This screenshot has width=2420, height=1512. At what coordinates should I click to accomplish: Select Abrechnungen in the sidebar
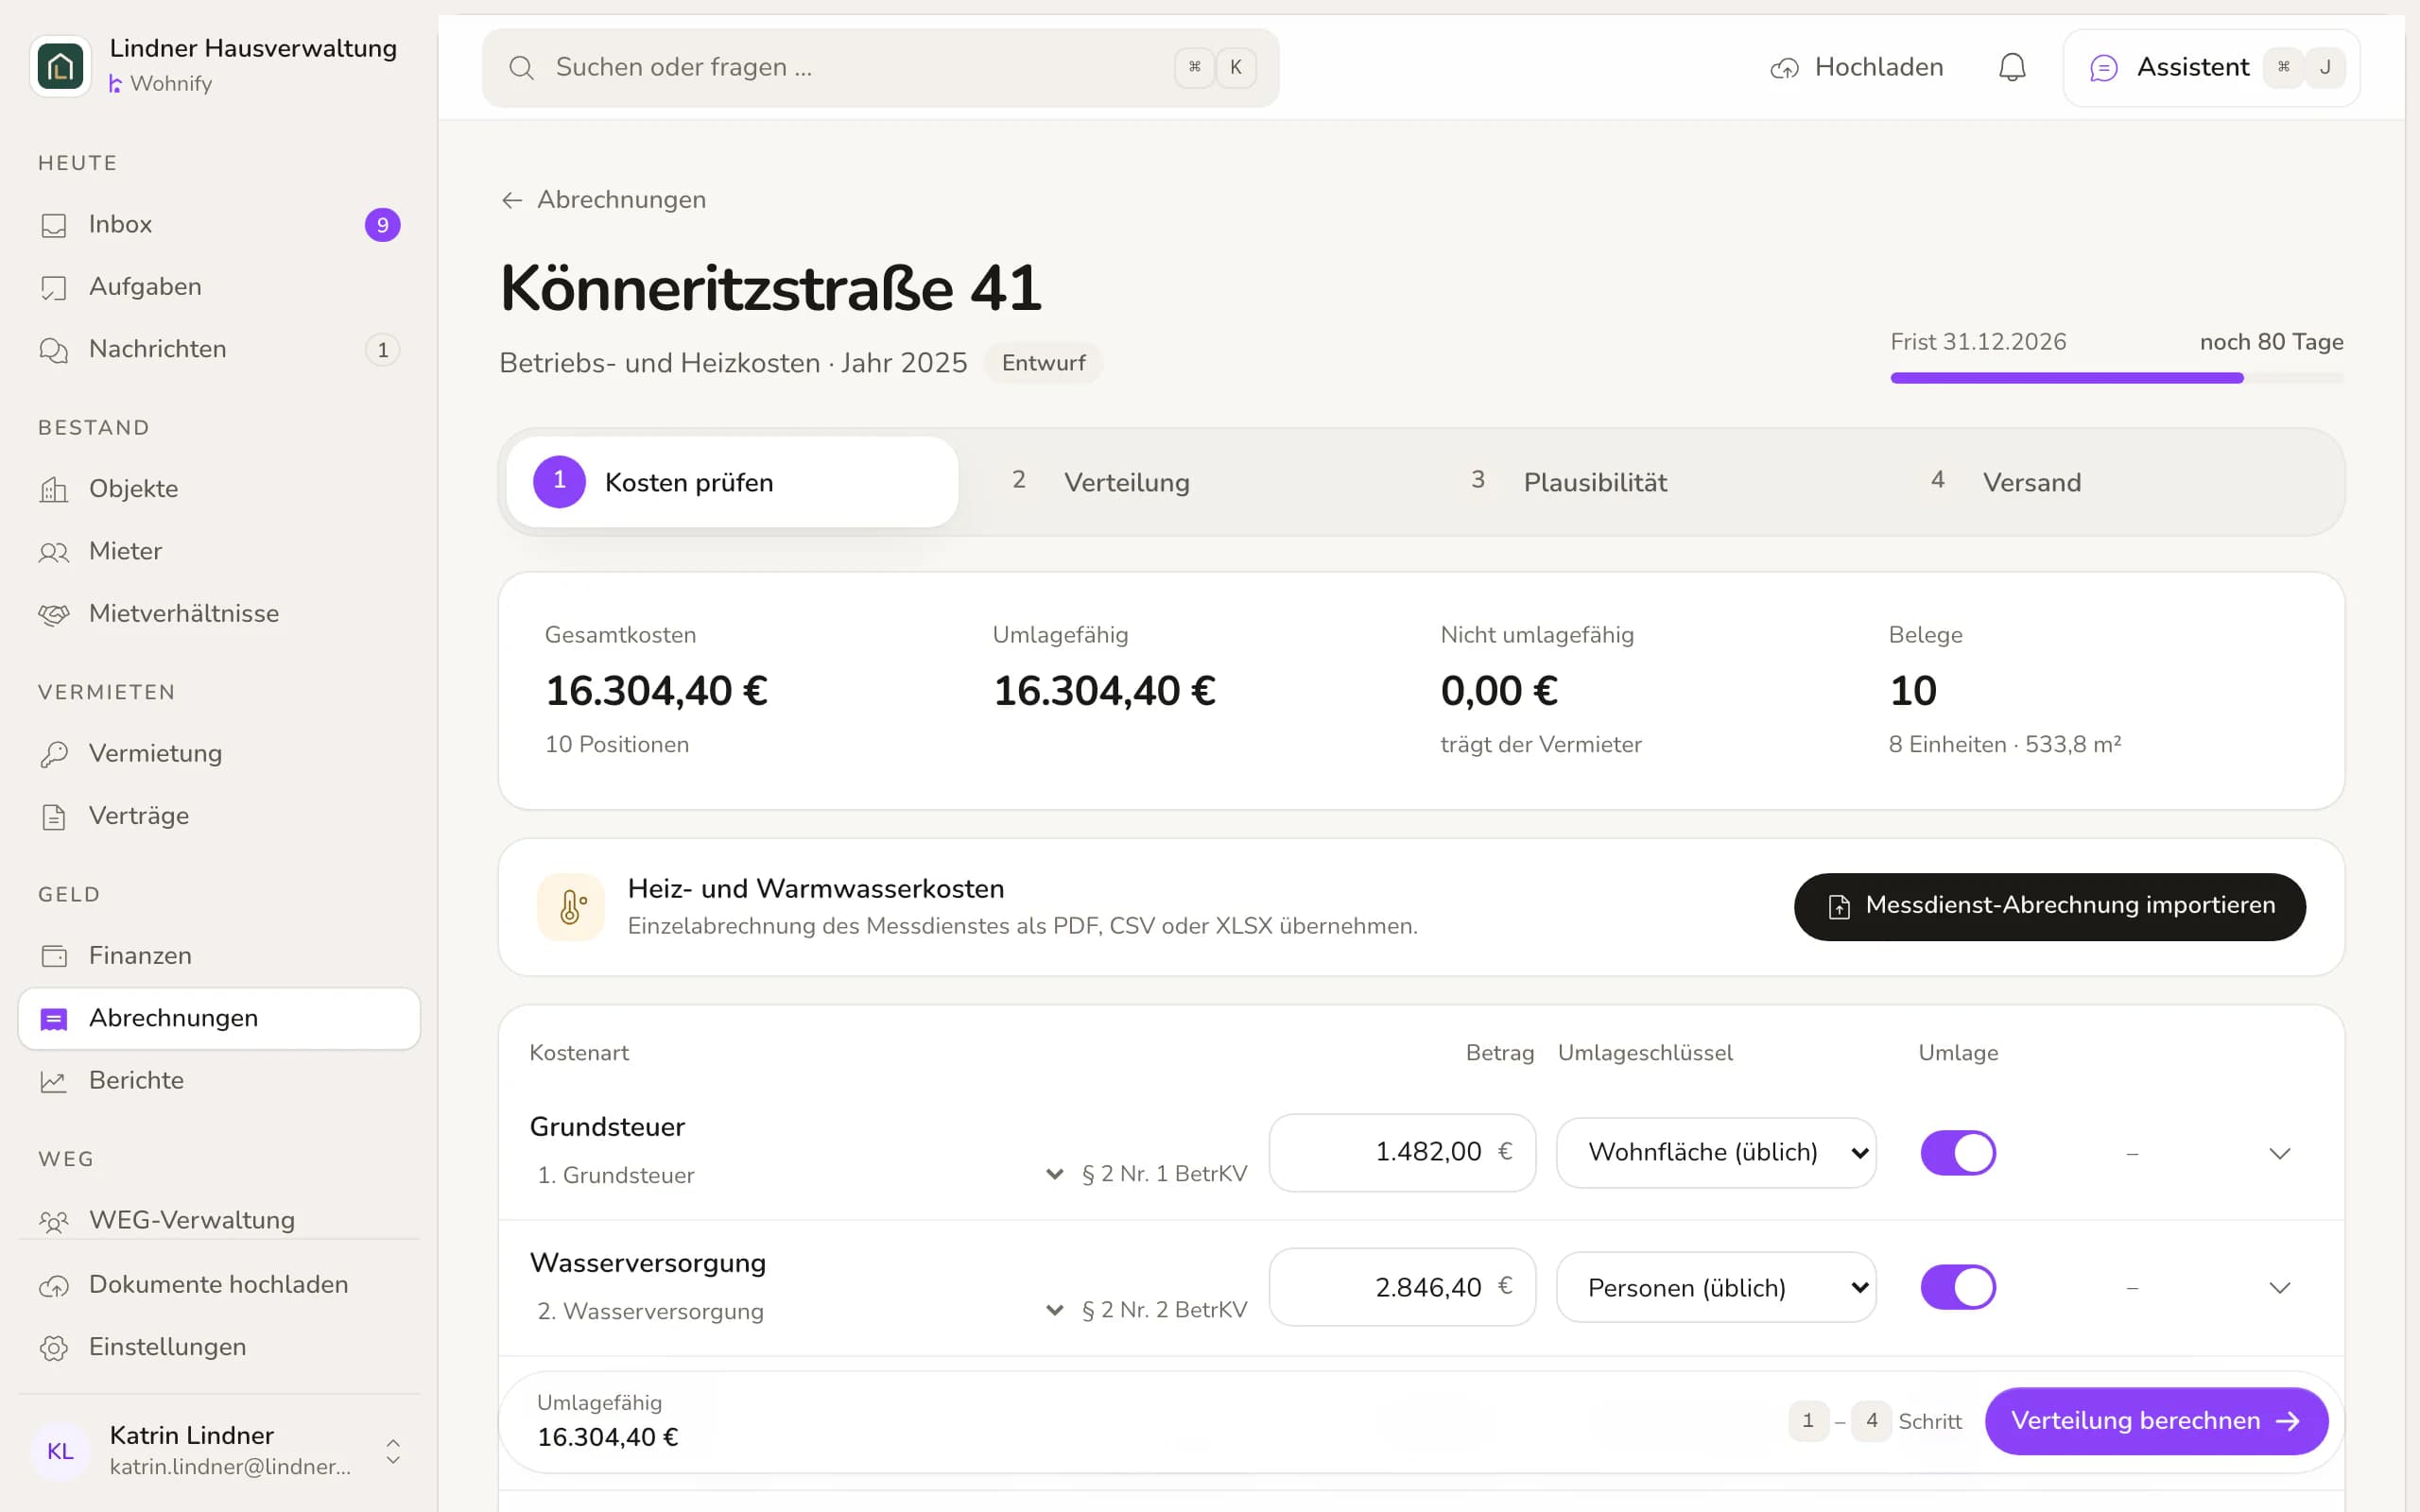(x=219, y=1018)
